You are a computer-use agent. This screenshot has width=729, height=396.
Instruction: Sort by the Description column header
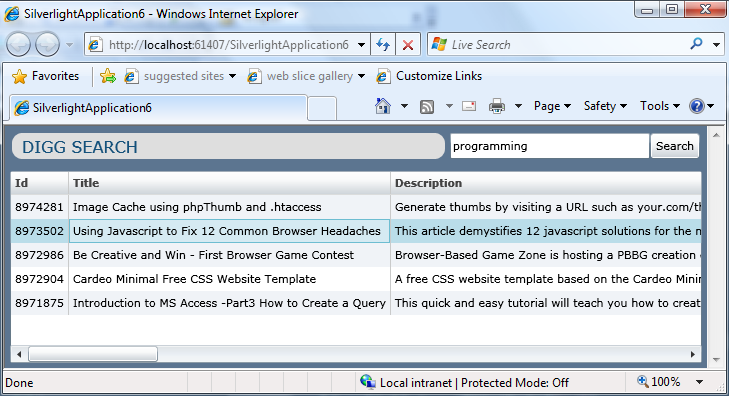pos(546,183)
